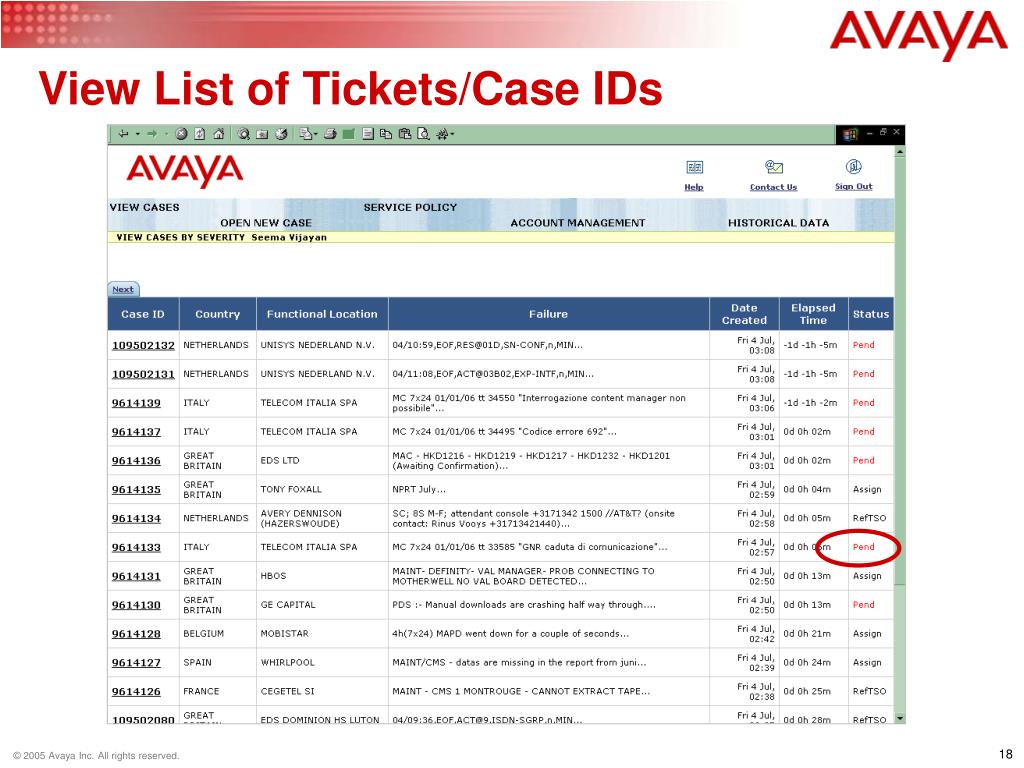Click the Help icon
Screen dimensions: 1024x768
694,168
